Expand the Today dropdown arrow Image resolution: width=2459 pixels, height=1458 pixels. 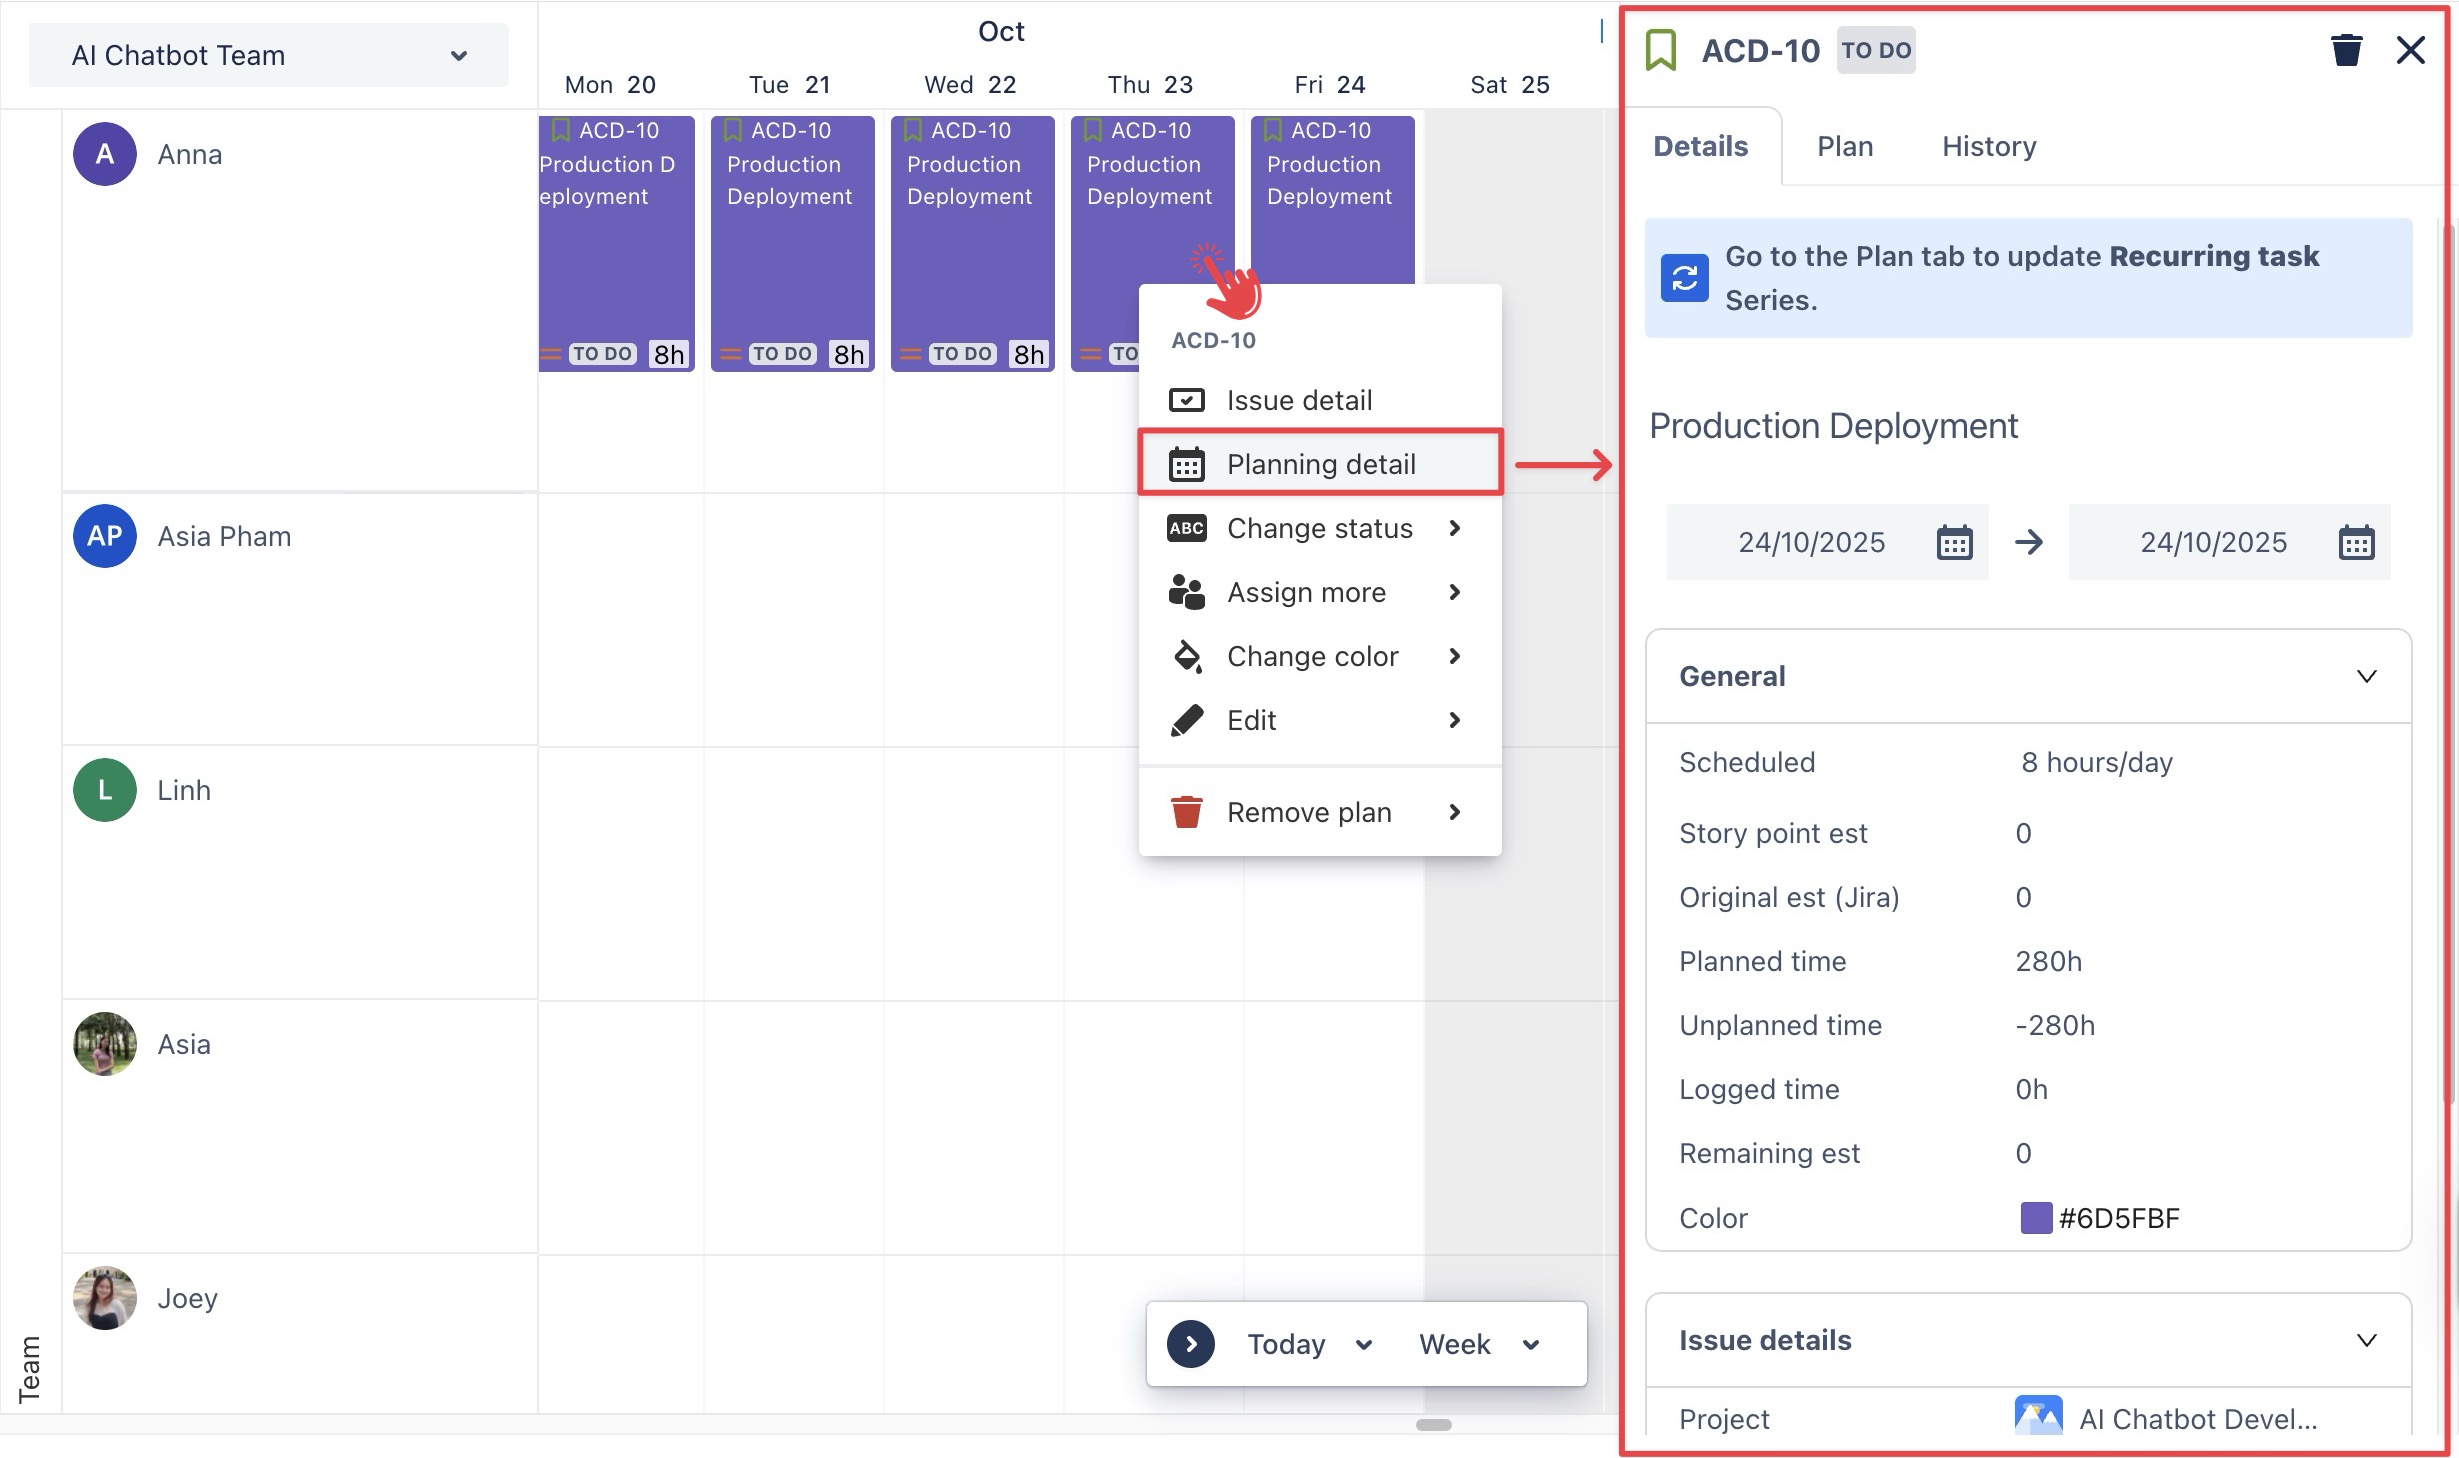[x=1364, y=1345]
